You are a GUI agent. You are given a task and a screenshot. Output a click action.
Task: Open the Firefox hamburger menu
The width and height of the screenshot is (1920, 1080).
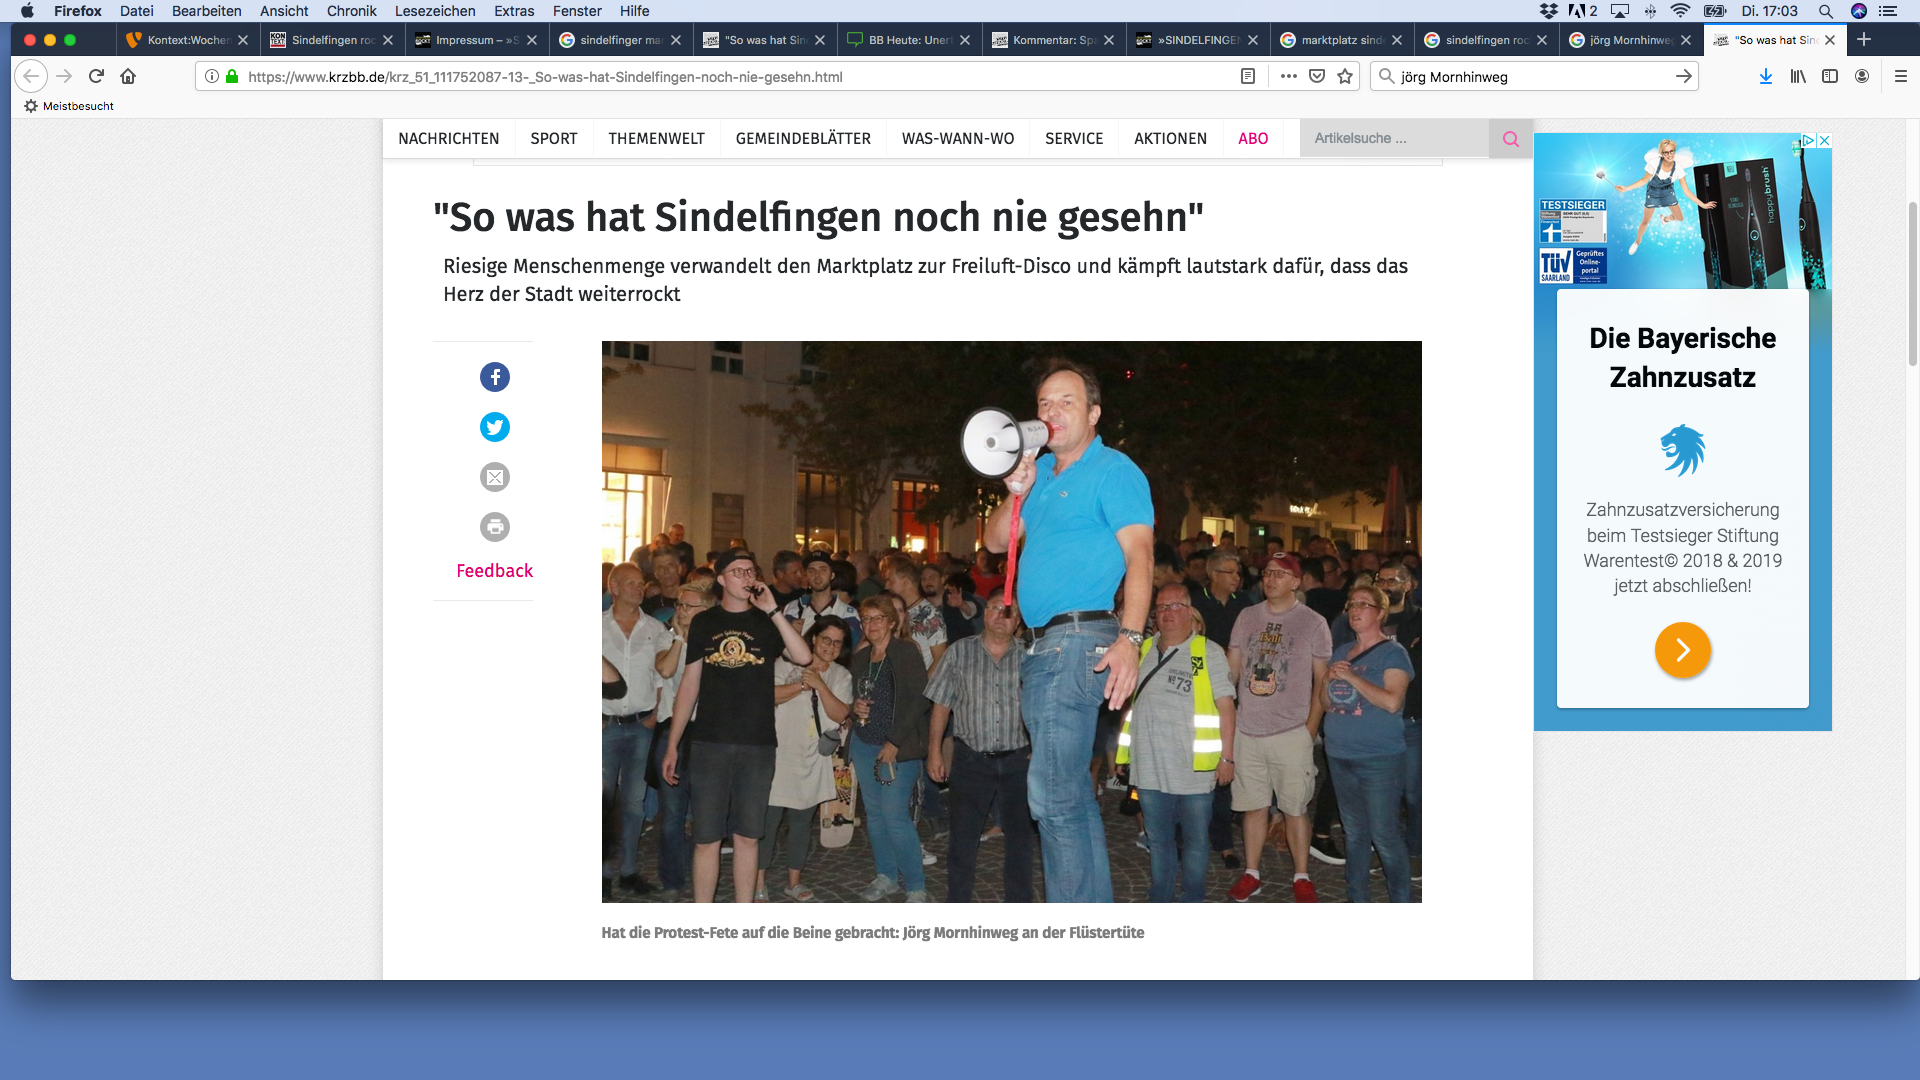pos(1901,76)
